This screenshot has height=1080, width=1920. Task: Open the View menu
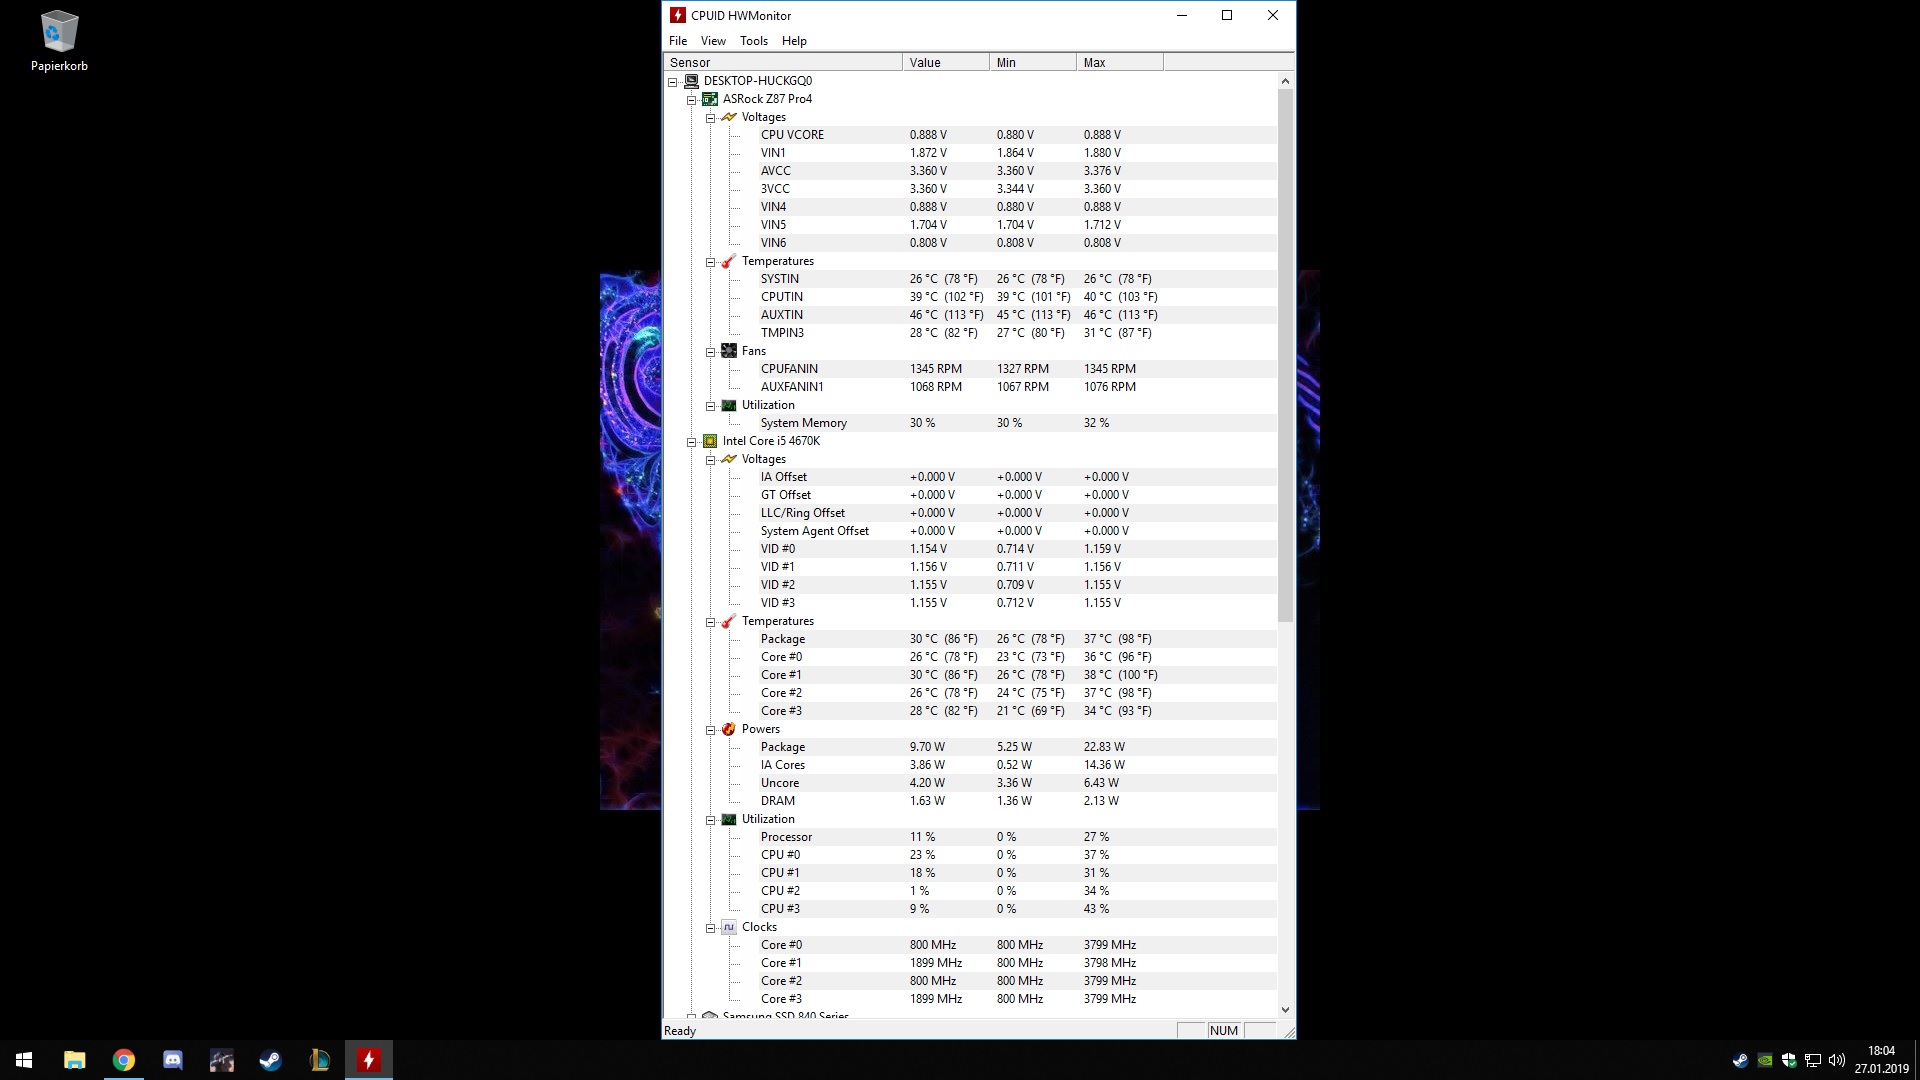point(713,41)
